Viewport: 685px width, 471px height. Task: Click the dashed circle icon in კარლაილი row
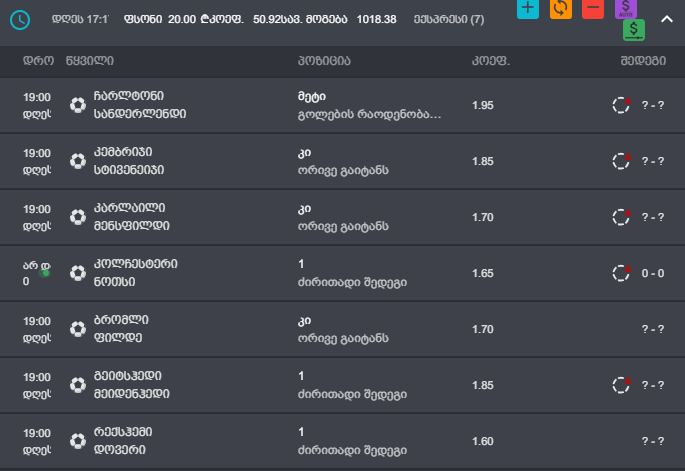[621, 217]
